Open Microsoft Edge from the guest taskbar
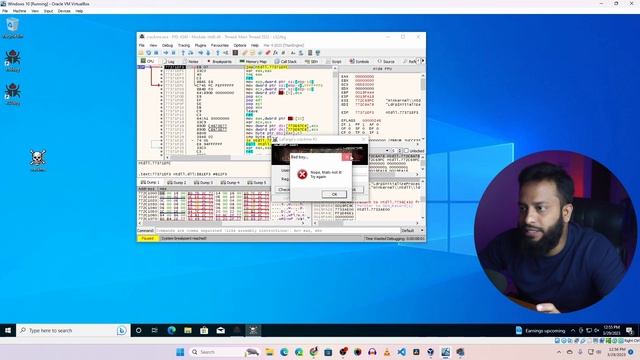Screen dimensions: 640x360 point(171,330)
